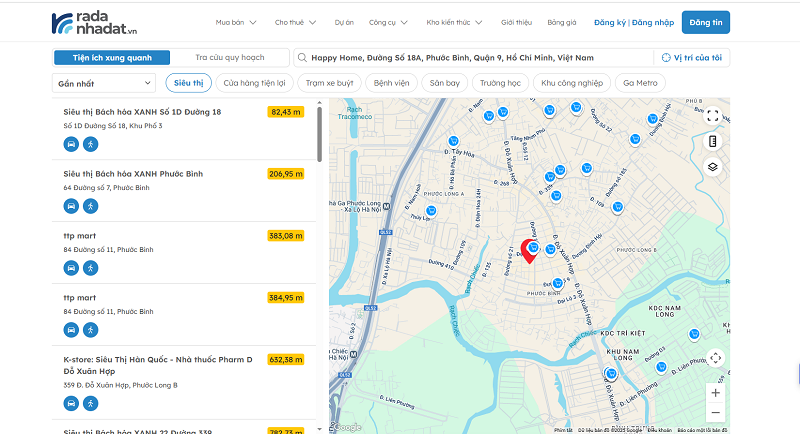Click supermarket marker above Phước Bình label
This screenshot has height=446, width=800.
pyautogui.click(x=558, y=283)
